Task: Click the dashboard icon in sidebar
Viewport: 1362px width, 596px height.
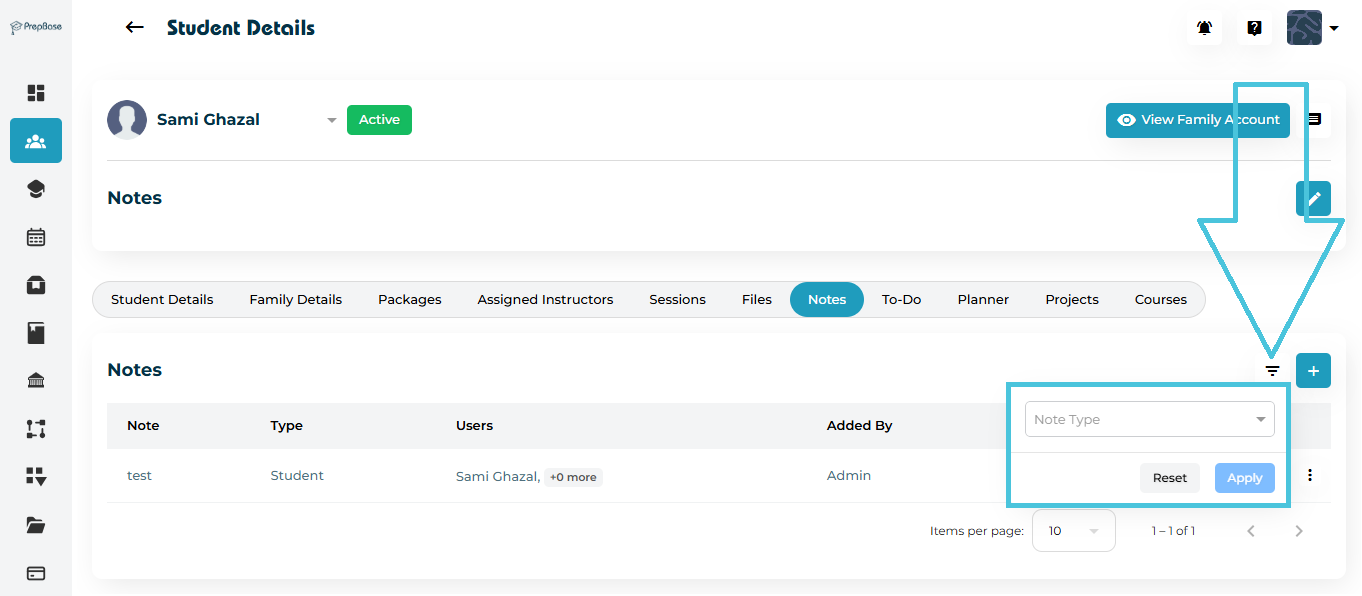Action: (36, 93)
